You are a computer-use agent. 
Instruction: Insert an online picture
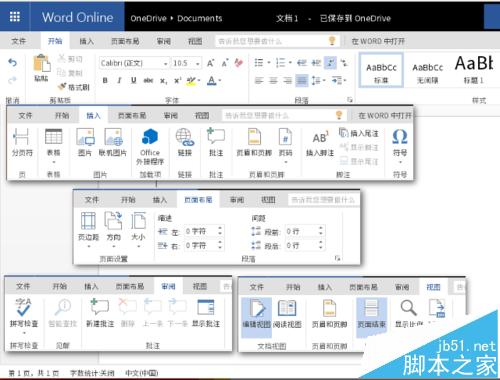(113, 142)
